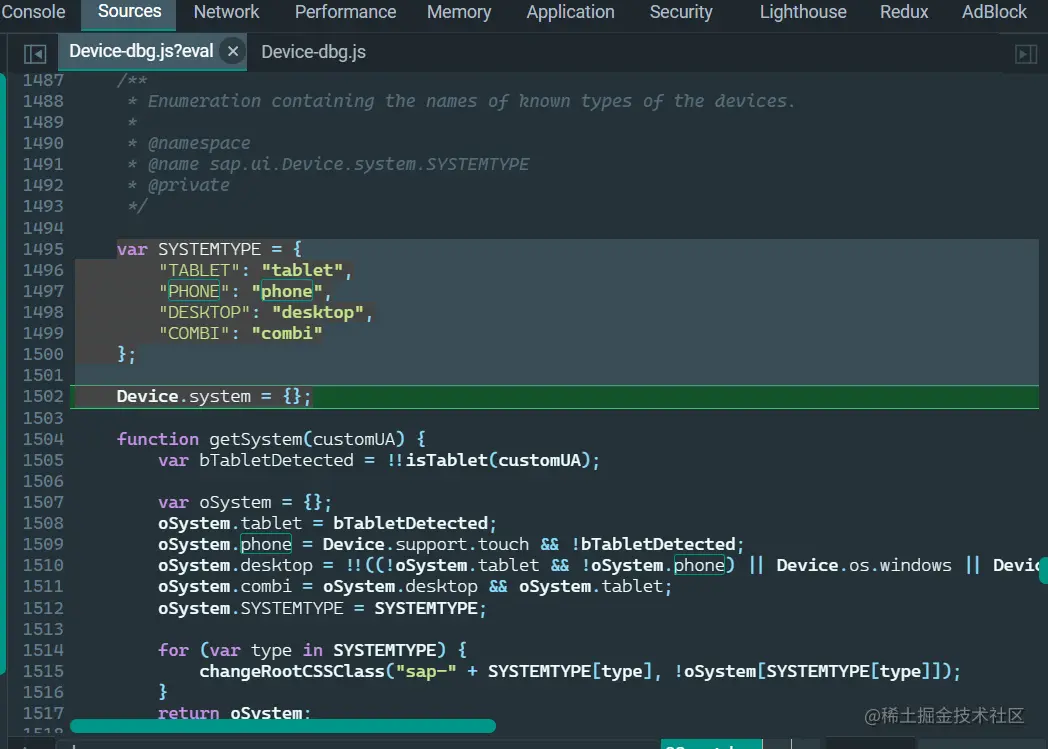Open the Network tab
The image size is (1048, 749).
226,12
